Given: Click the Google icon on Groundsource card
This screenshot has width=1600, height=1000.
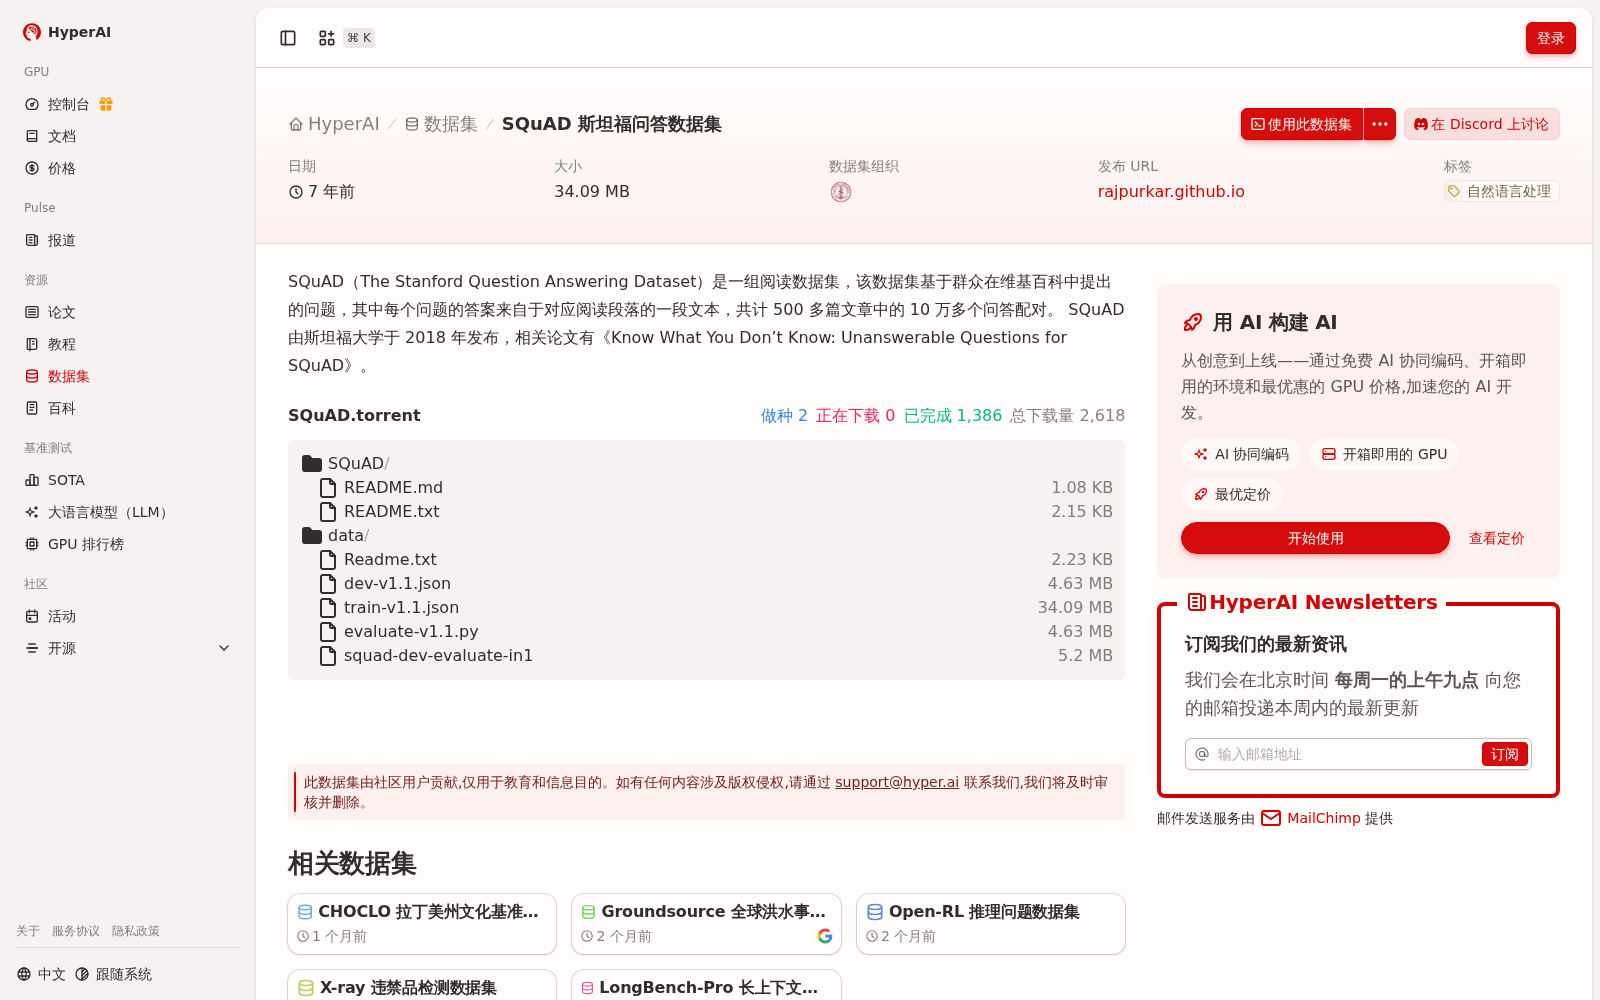Looking at the screenshot, I should [825, 936].
